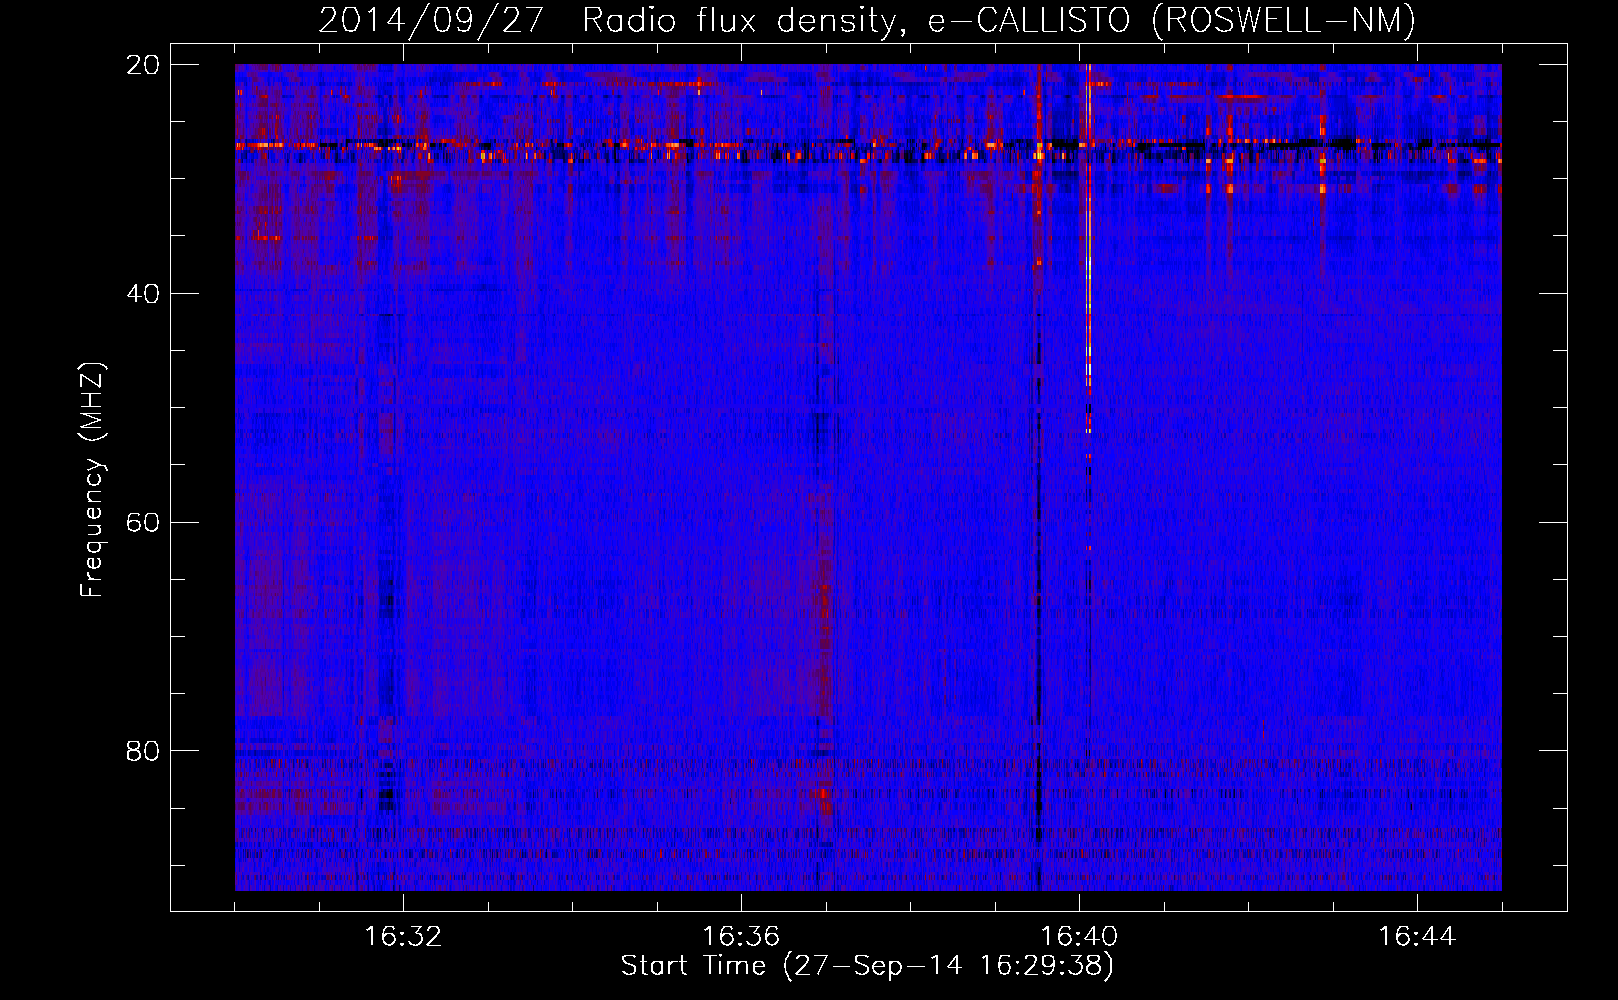The image size is (1618, 1000).
Task: Select the Frequency (MHZ) axis label
Action: 92,480
